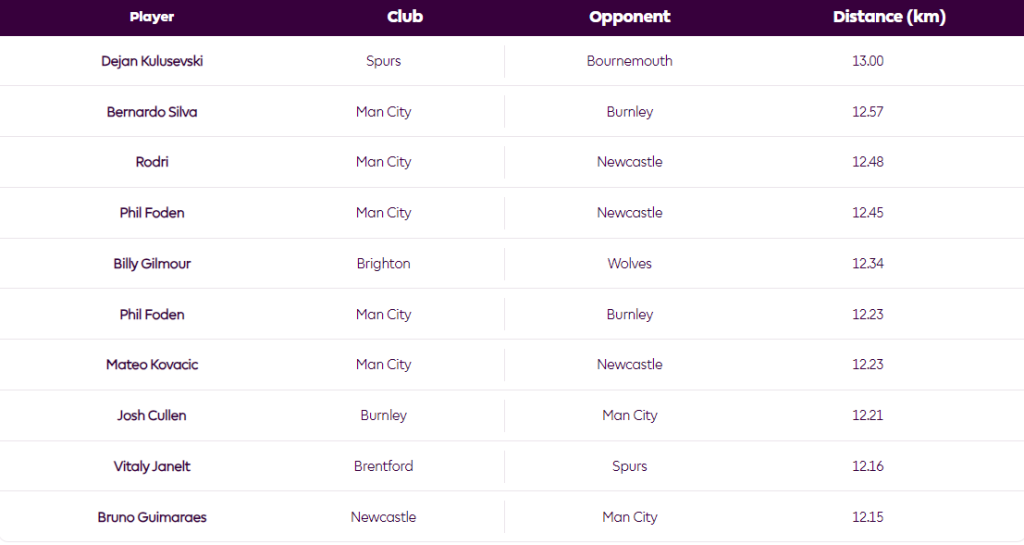Select Bruno Guimaraes in the player column
The image size is (1024, 545).
pyautogui.click(x=152, y=517)
